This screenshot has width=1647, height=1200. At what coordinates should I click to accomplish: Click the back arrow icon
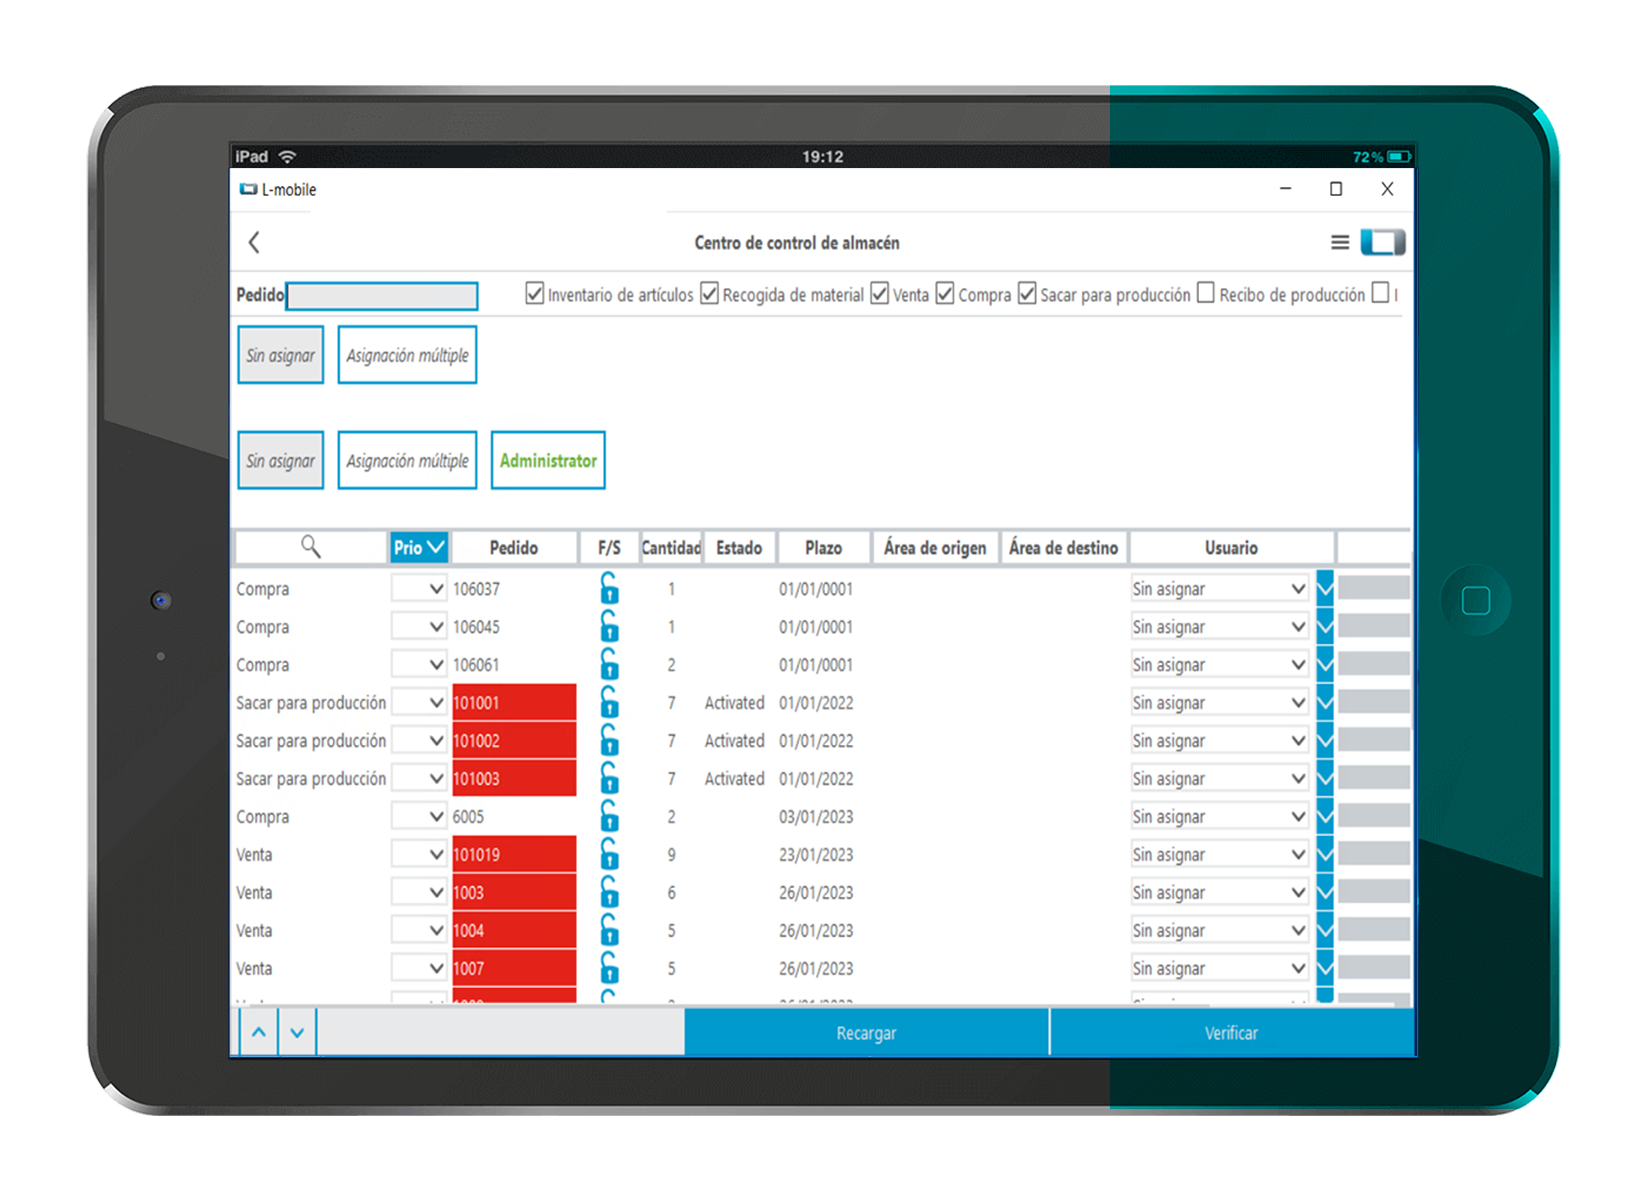tap(254, 242)
